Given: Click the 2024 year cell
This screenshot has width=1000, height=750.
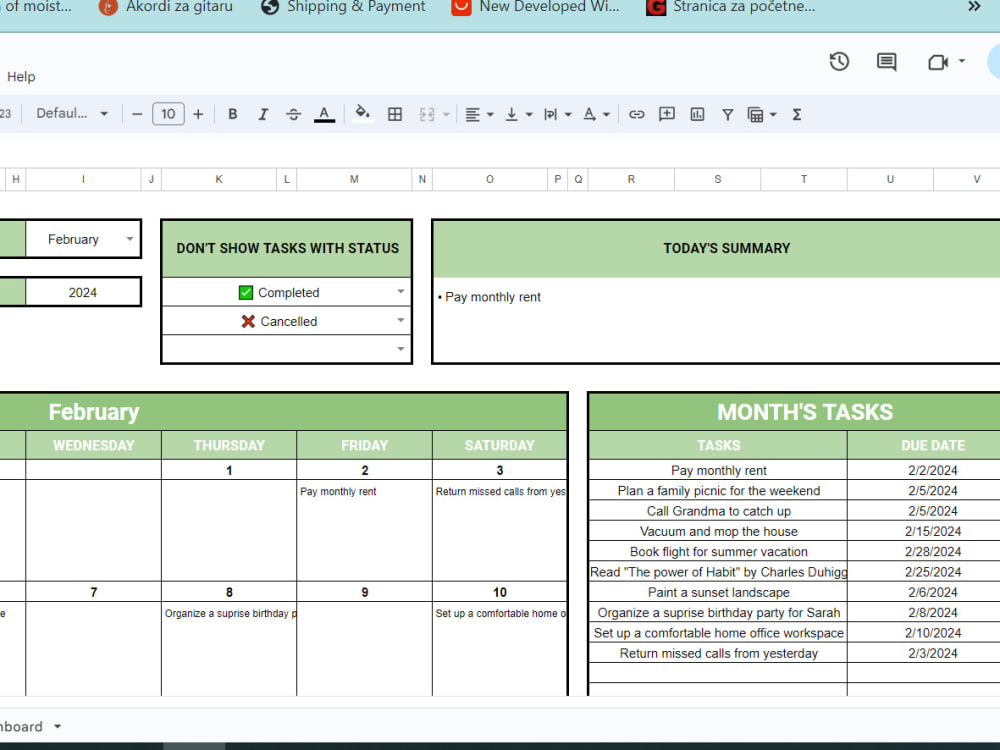Looking at the screenshot, I should pos(83,292).
